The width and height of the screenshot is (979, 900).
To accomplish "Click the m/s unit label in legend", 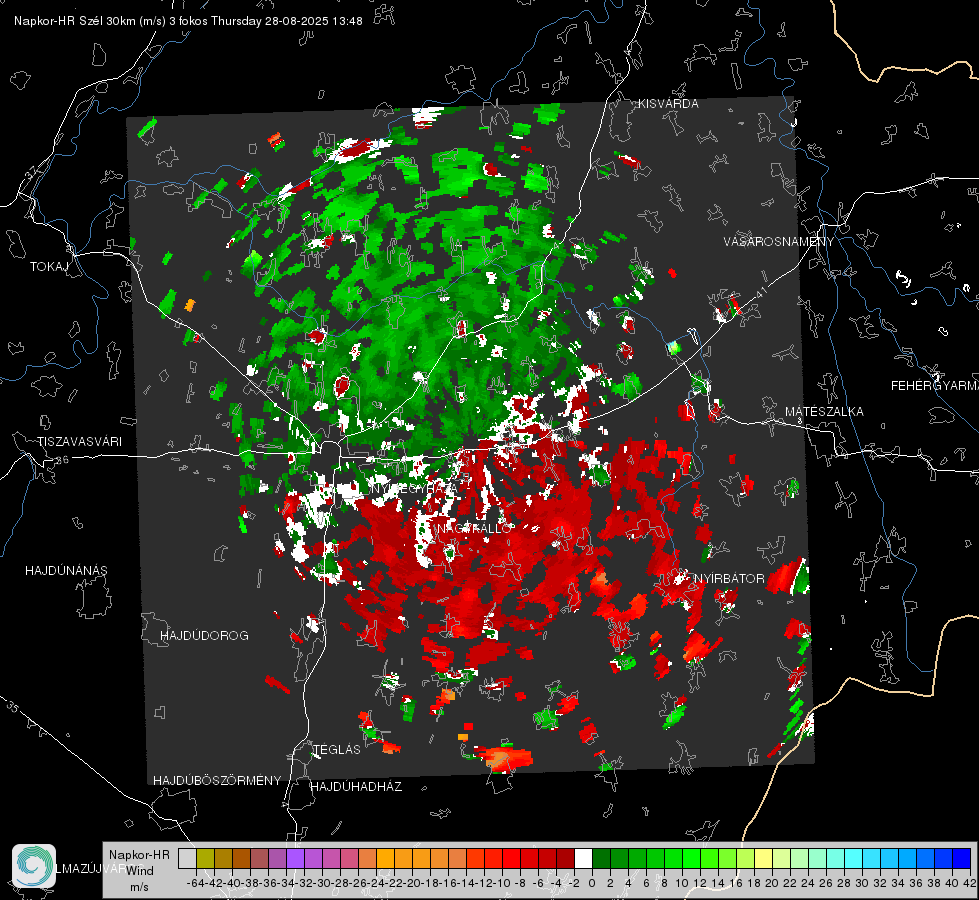I will [x=139, y=887].
